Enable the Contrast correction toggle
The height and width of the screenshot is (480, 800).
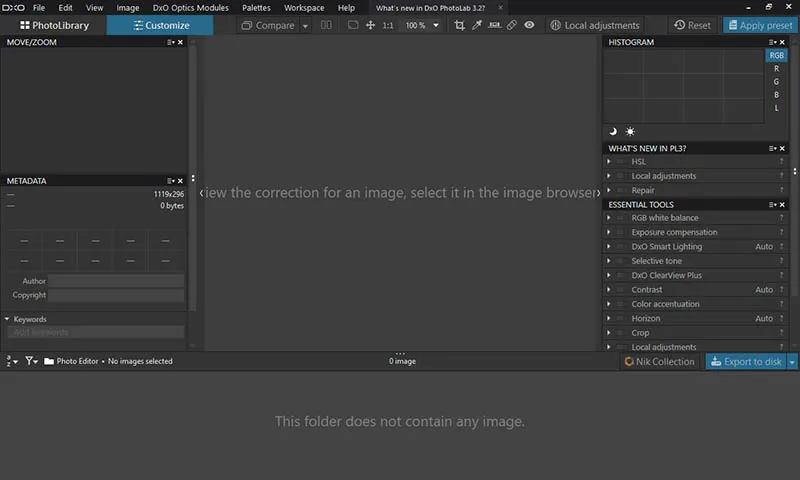point(620,290)
